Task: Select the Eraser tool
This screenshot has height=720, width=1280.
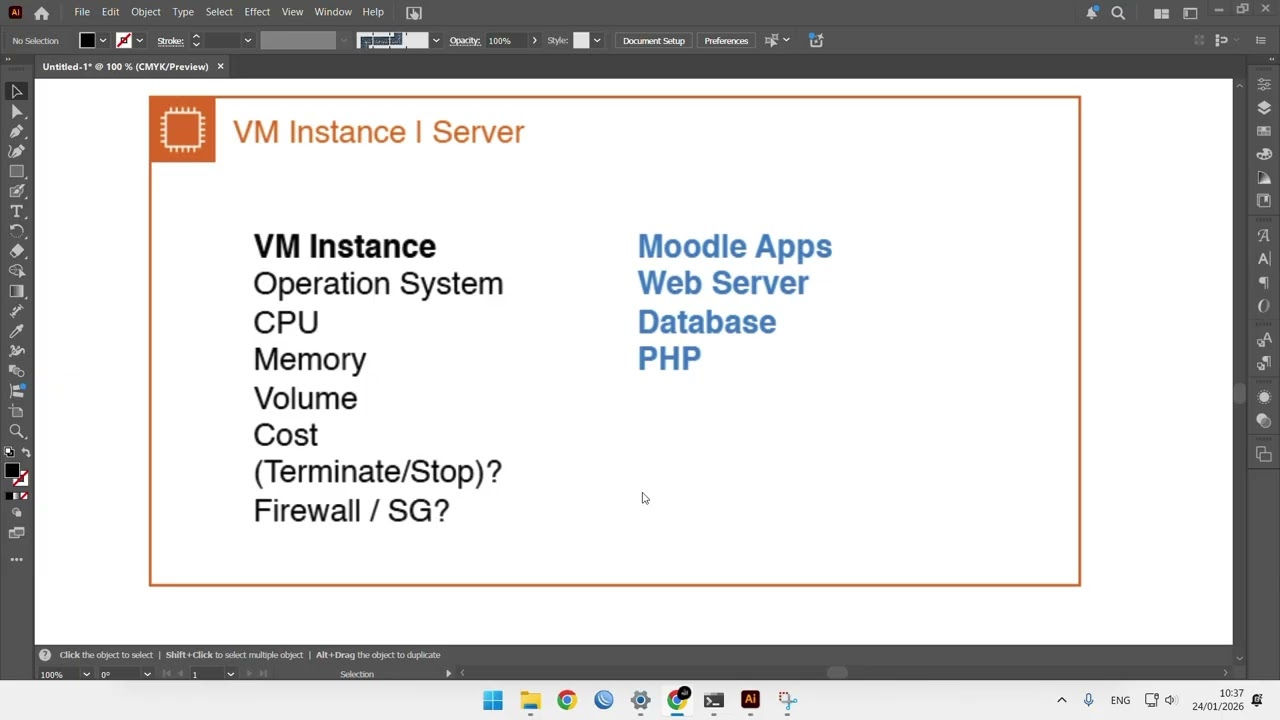Action: [x=17, y=251]
